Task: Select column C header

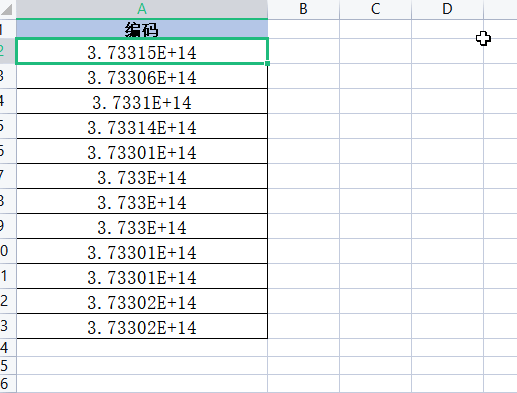Action: pyautogui.click(x=376, y=9)
